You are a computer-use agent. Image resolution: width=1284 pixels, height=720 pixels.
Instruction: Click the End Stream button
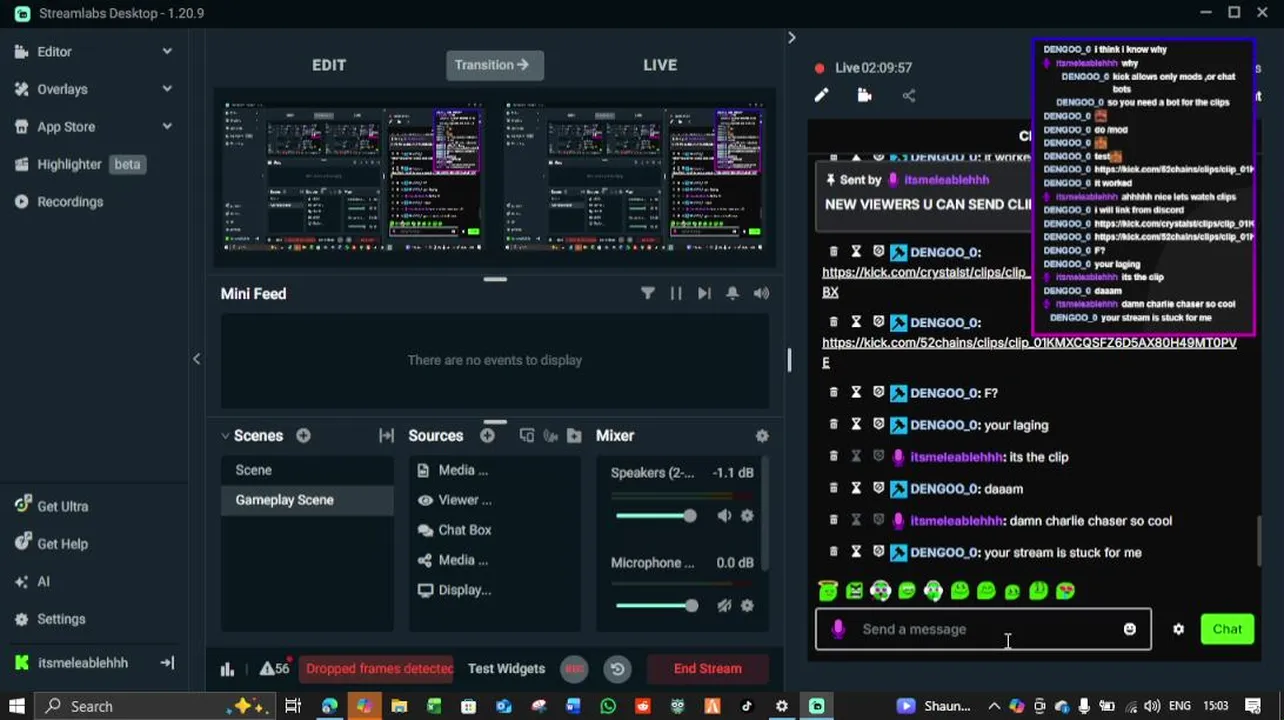coord(708,669)
